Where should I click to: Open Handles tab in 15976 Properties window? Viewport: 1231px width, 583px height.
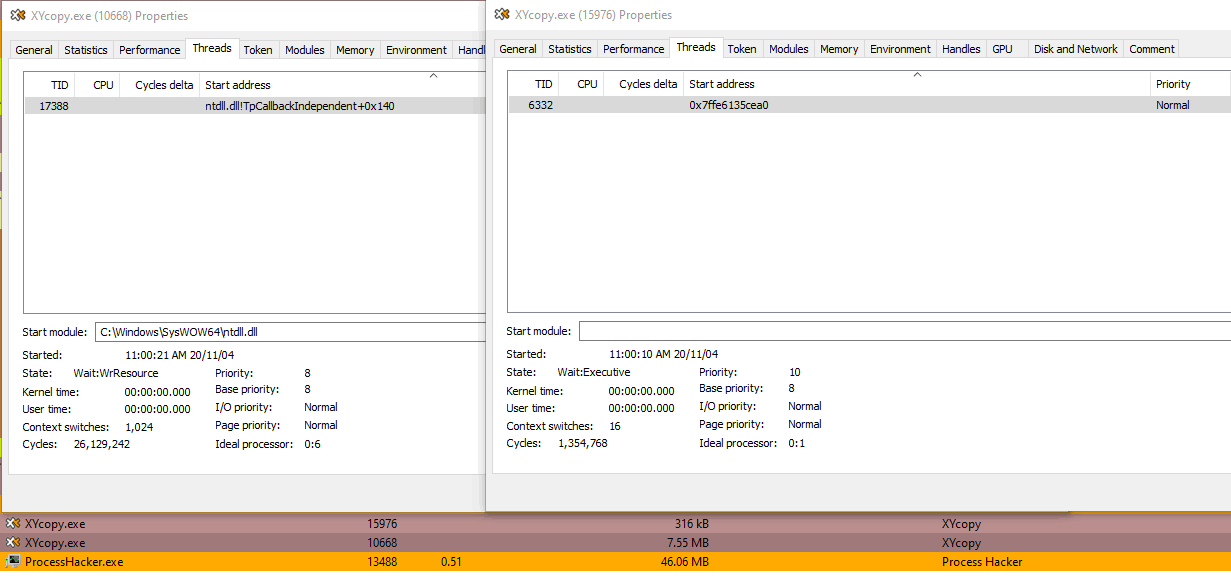pyautogui.click(x=961, y=49)
